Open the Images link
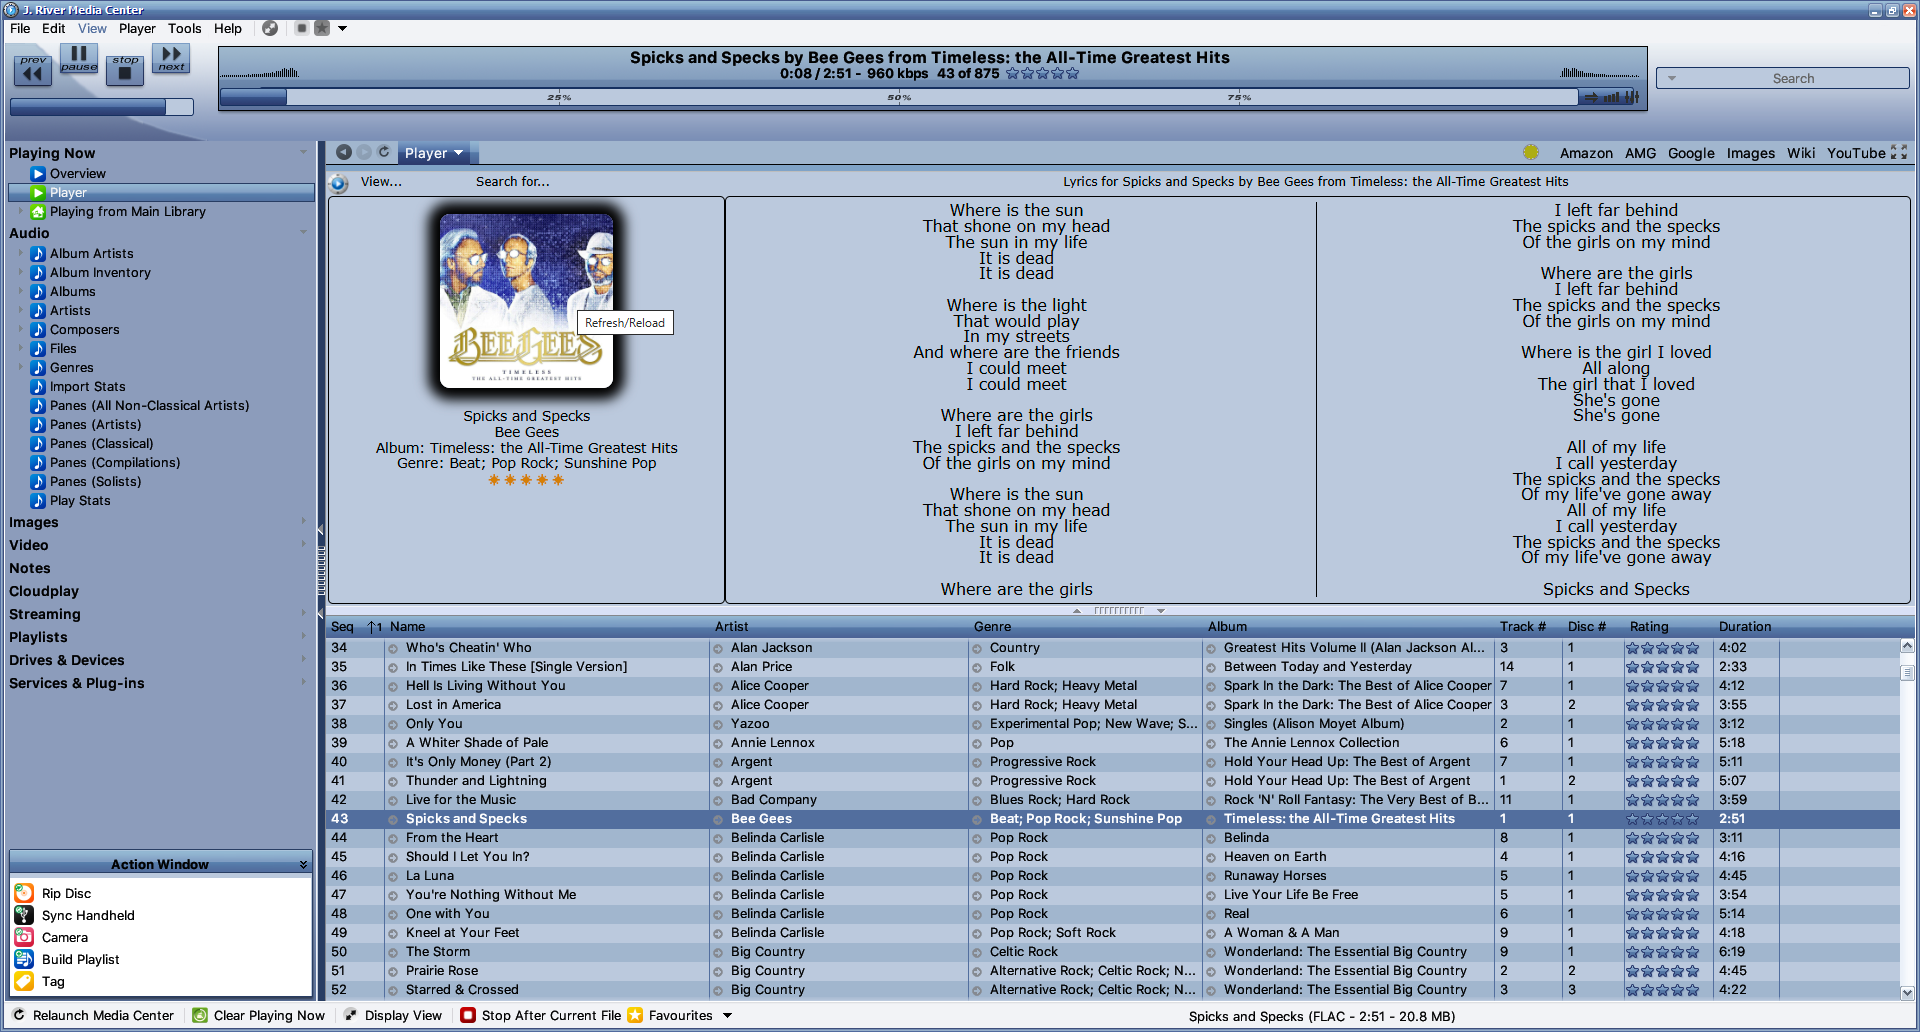This screenshot has width=1920, height=1032. click(x=1750, y=153)
